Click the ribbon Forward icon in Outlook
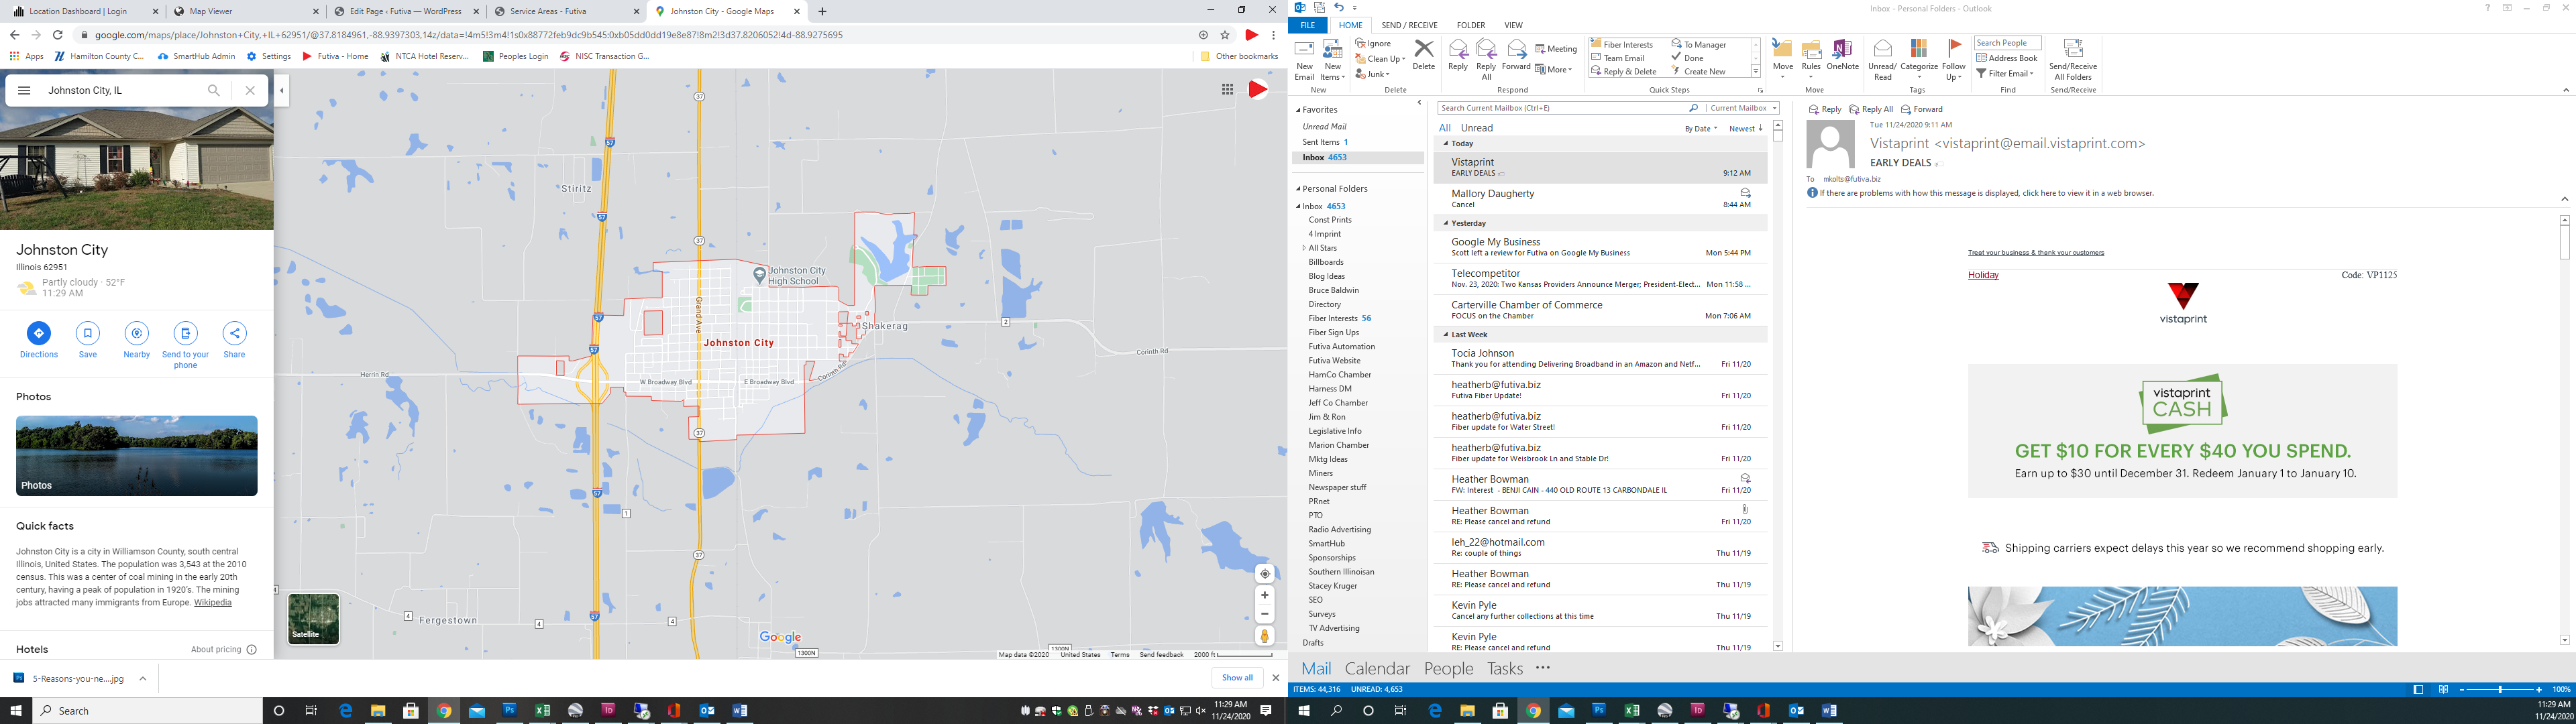 1516,49
